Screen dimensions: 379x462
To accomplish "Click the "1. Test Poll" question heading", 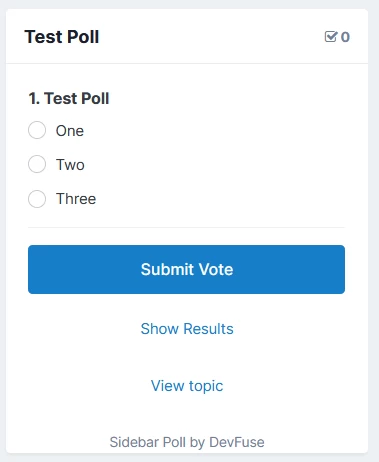I will click(69, 98).
